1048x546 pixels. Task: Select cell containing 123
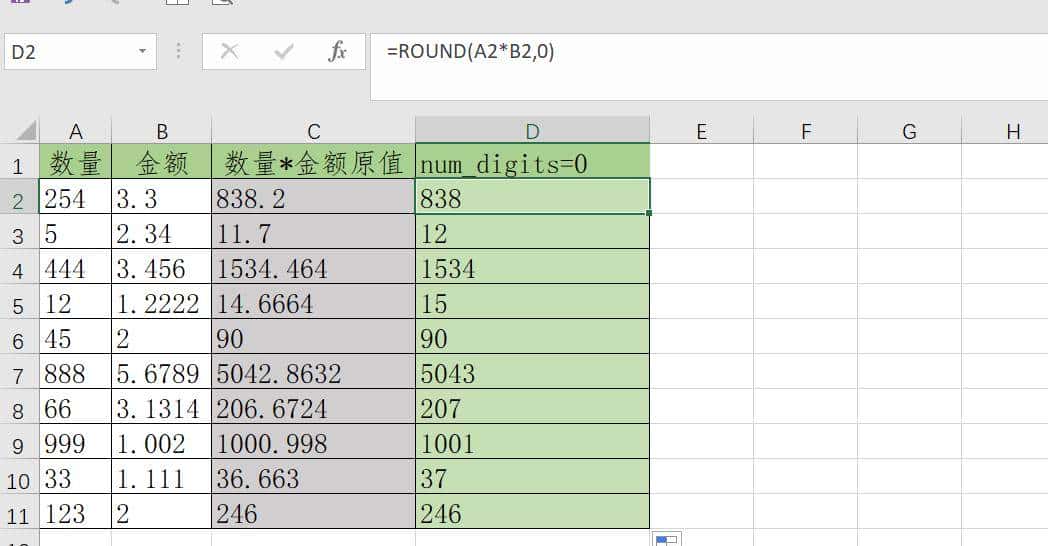pyautogui.click(x=76, y=511)
